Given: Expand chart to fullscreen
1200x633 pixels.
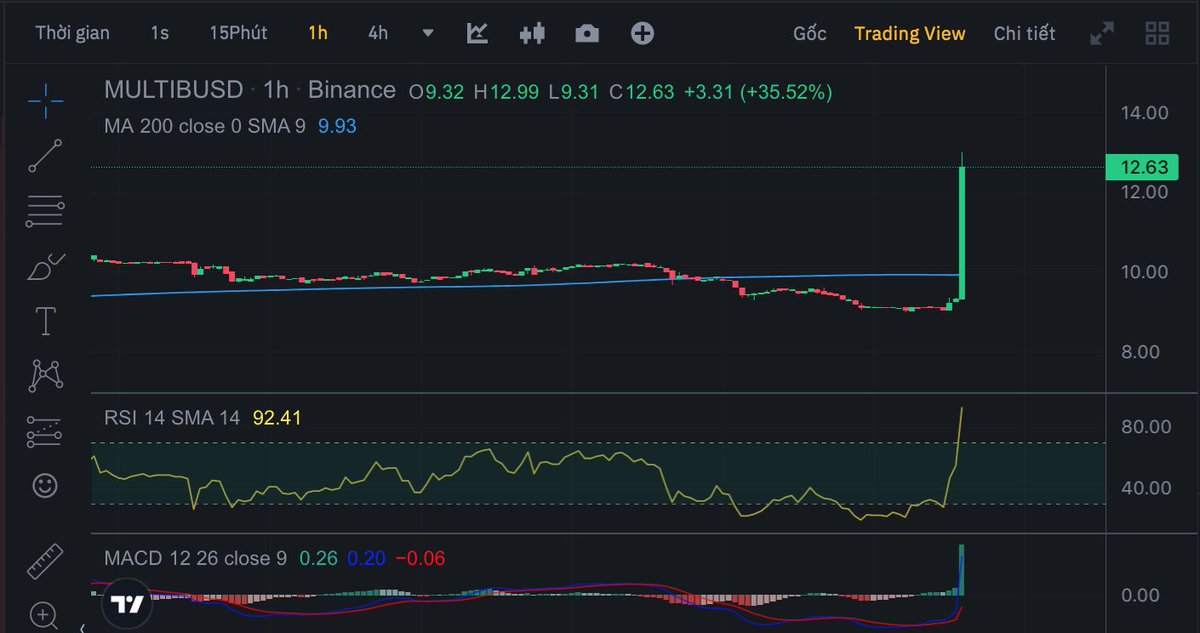Looking at the screenshot, I should 1102,33.
